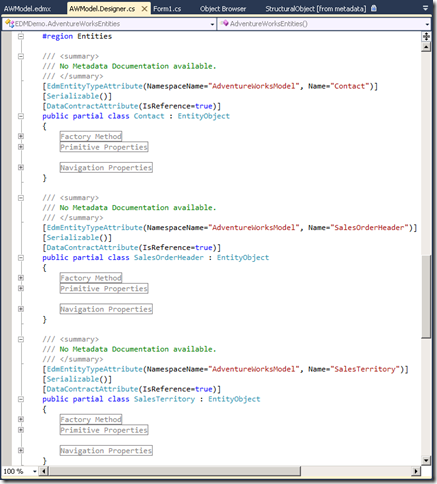Screen dimensions: 437x484
Task: Click the method icon beside AdventureWorksEntities()
Action: 225,23
